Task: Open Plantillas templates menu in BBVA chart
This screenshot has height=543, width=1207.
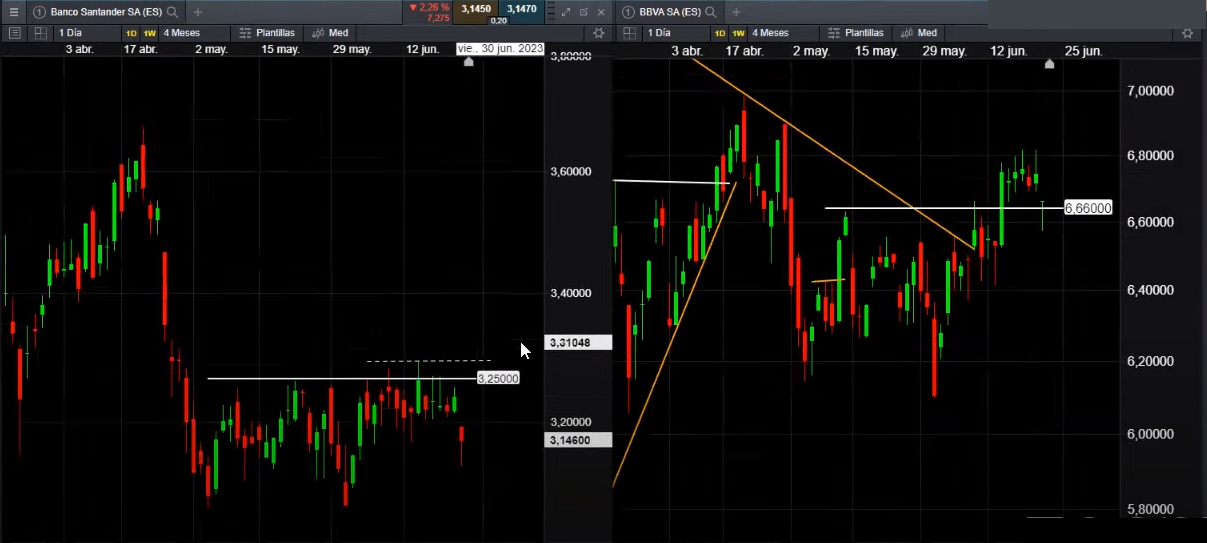Action: coord(857,33)
